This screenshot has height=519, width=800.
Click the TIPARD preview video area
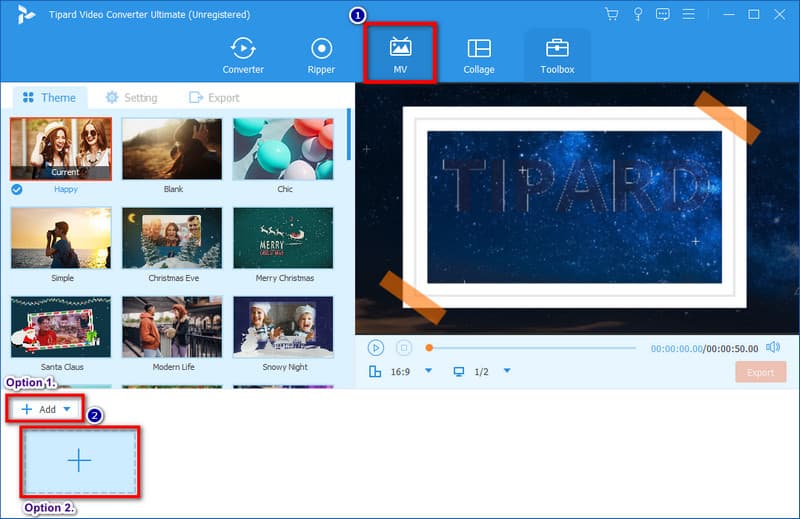(577, 208)
